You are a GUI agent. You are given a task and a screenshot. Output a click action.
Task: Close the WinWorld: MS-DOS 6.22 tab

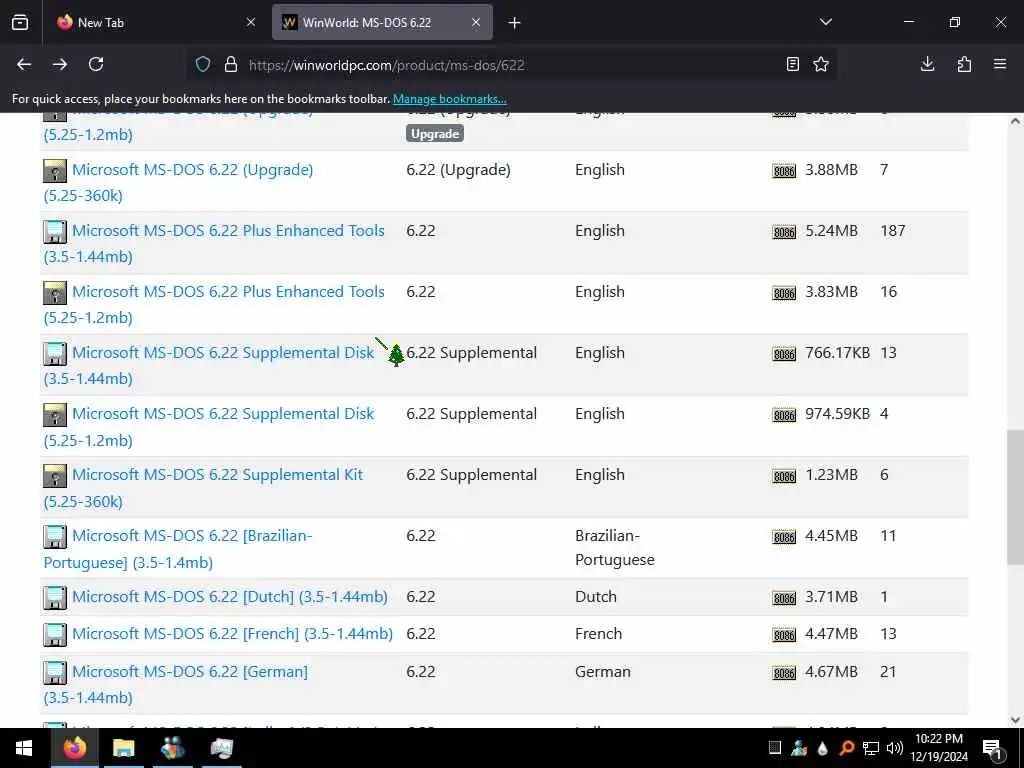pyautogui.click(x=476, y=22)
